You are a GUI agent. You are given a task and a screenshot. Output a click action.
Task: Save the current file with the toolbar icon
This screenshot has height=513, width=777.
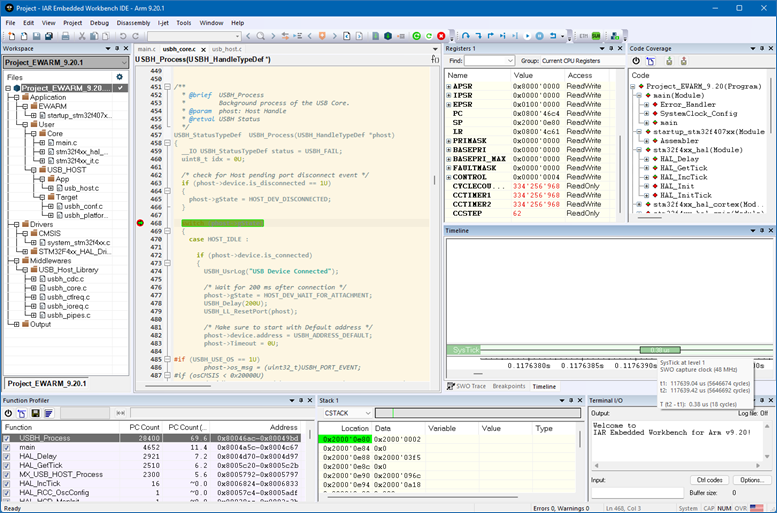pos(36,36)
